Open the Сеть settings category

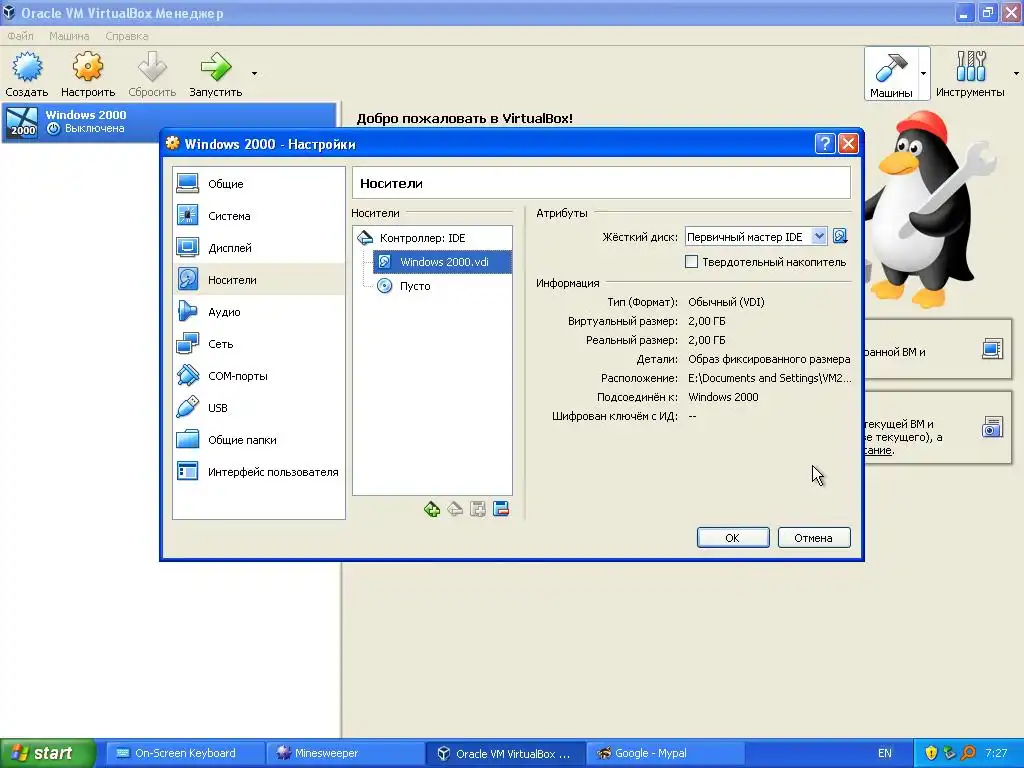tap(259, 344)
